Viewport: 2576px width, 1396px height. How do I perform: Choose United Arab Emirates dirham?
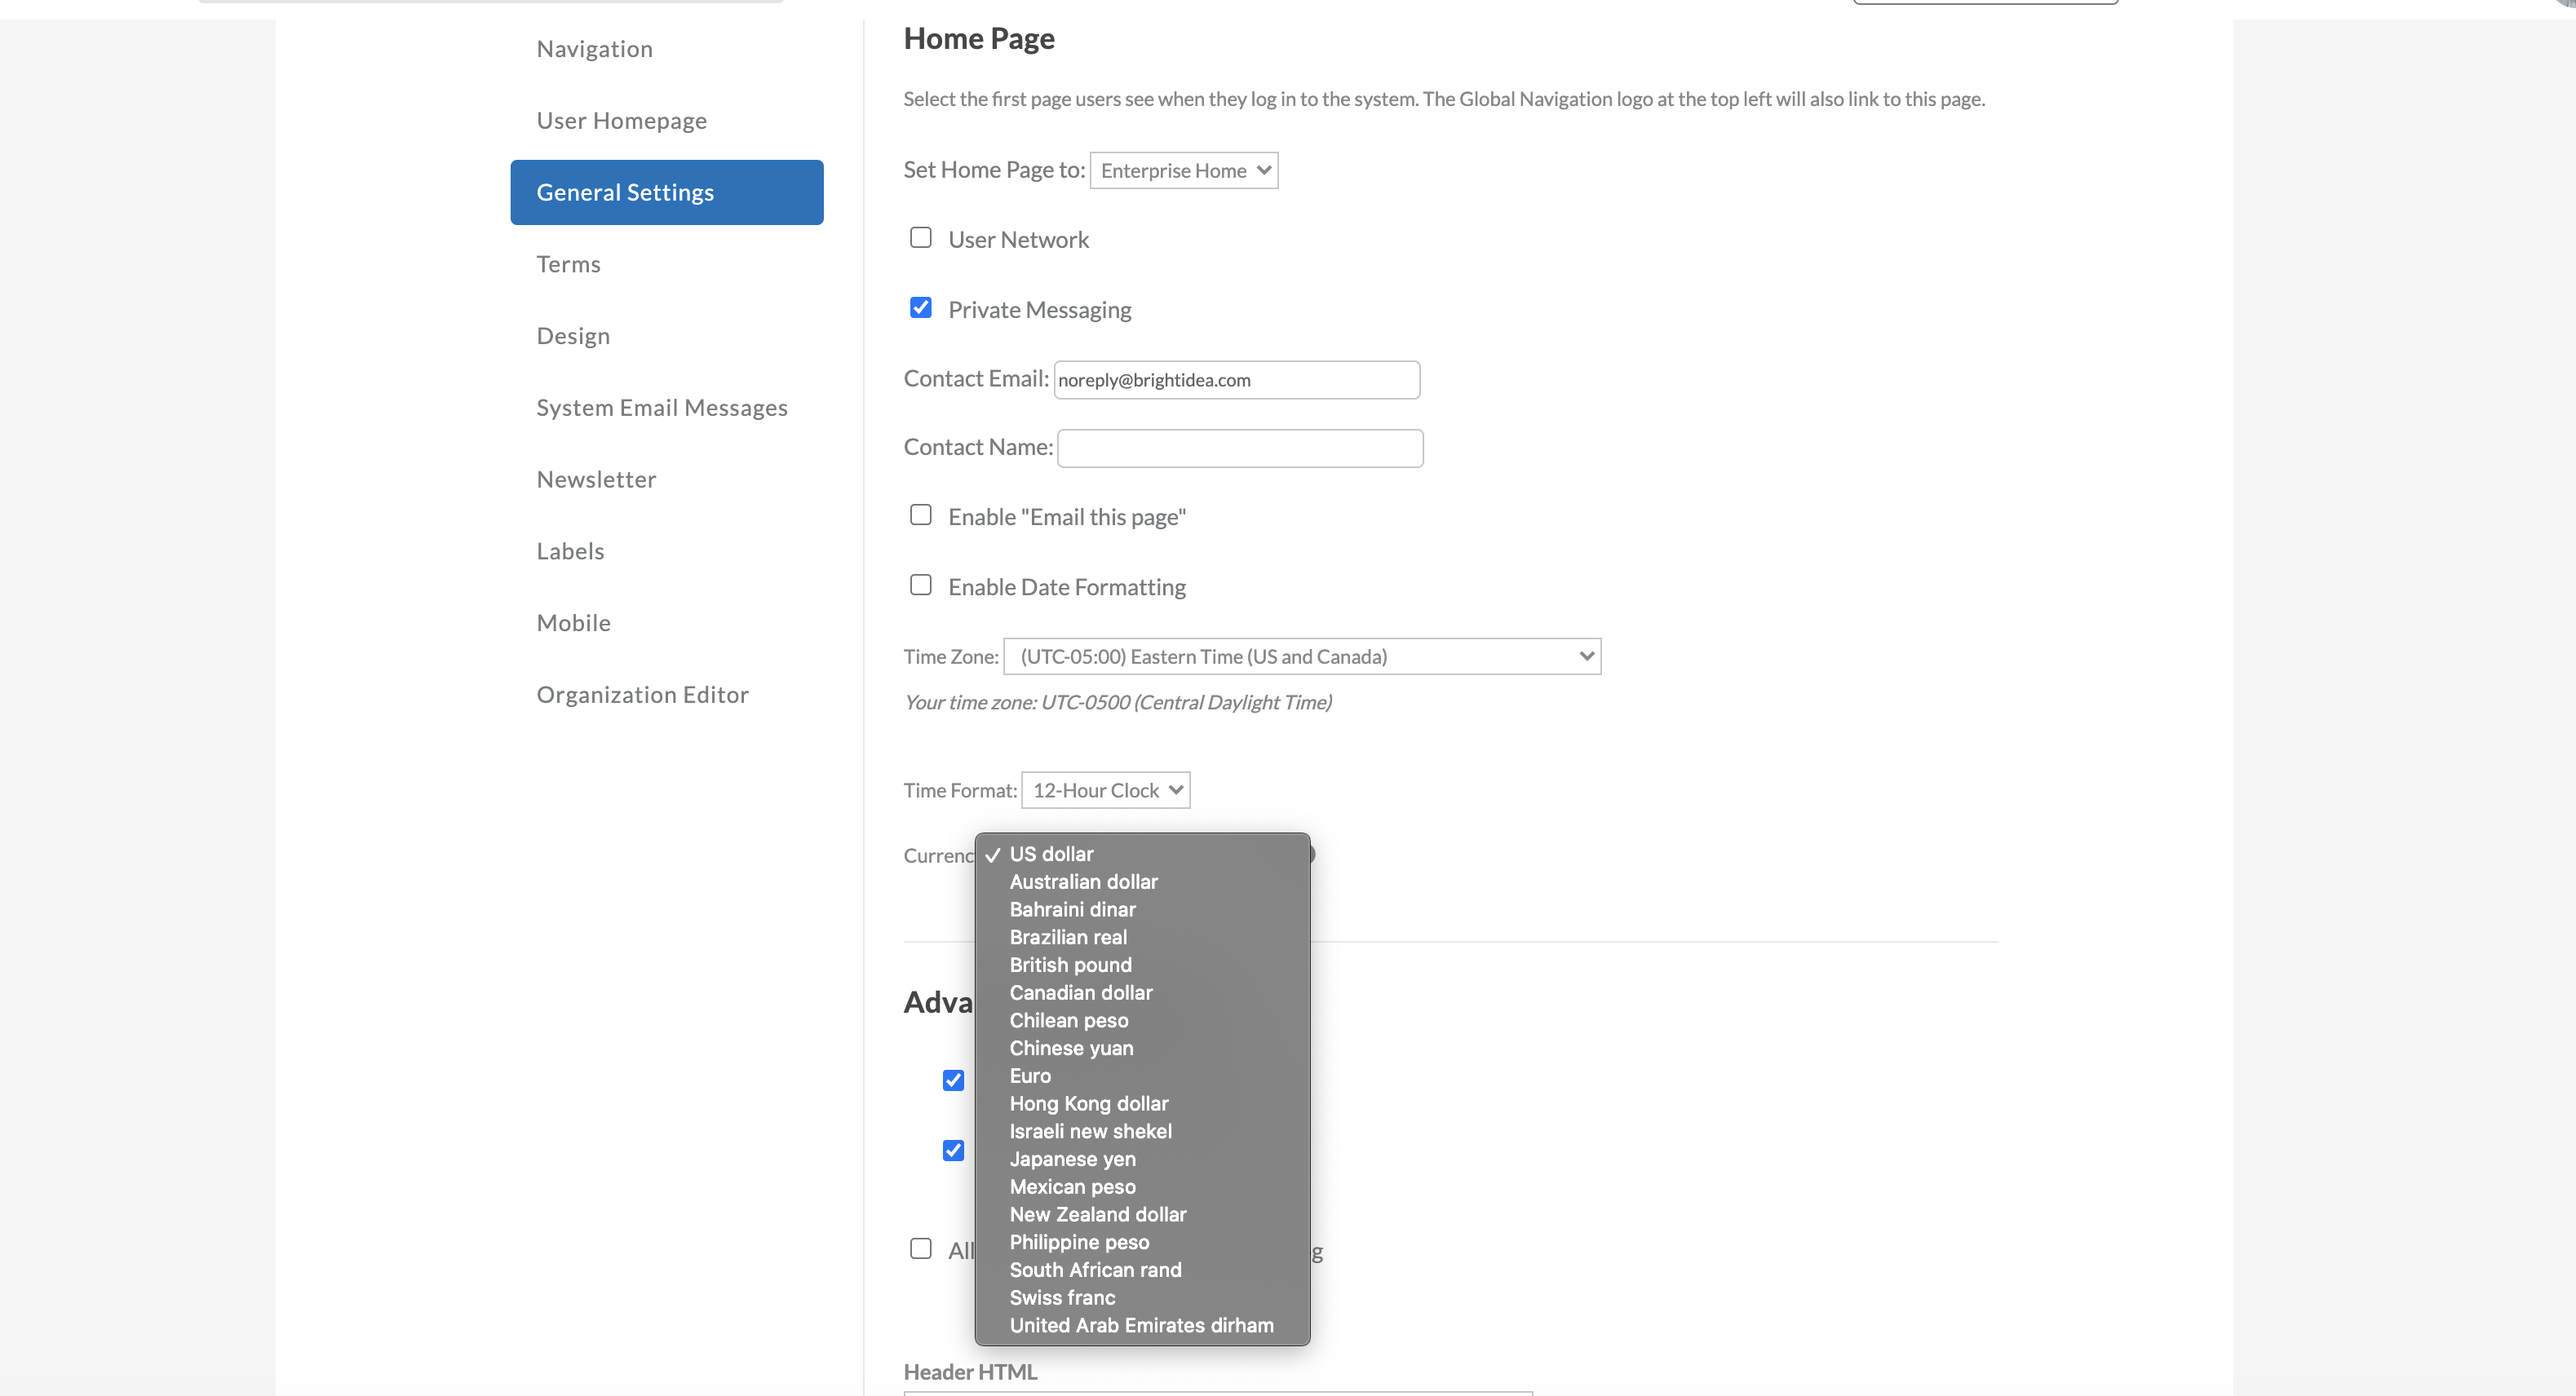click(1142, 1325)
